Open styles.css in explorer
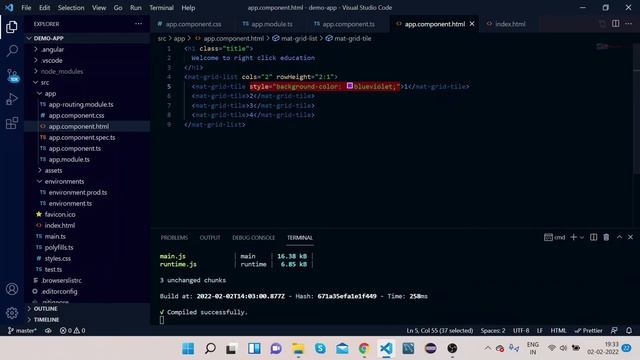 [x=58, y=258]
